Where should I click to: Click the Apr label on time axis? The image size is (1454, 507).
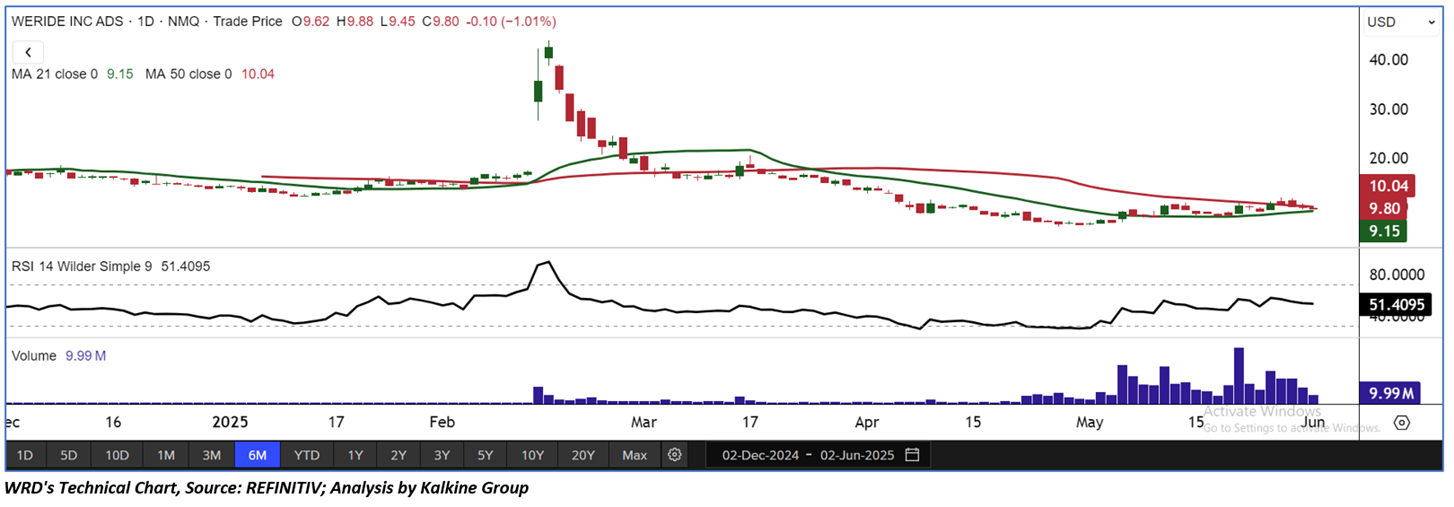(x=867, y=422)
